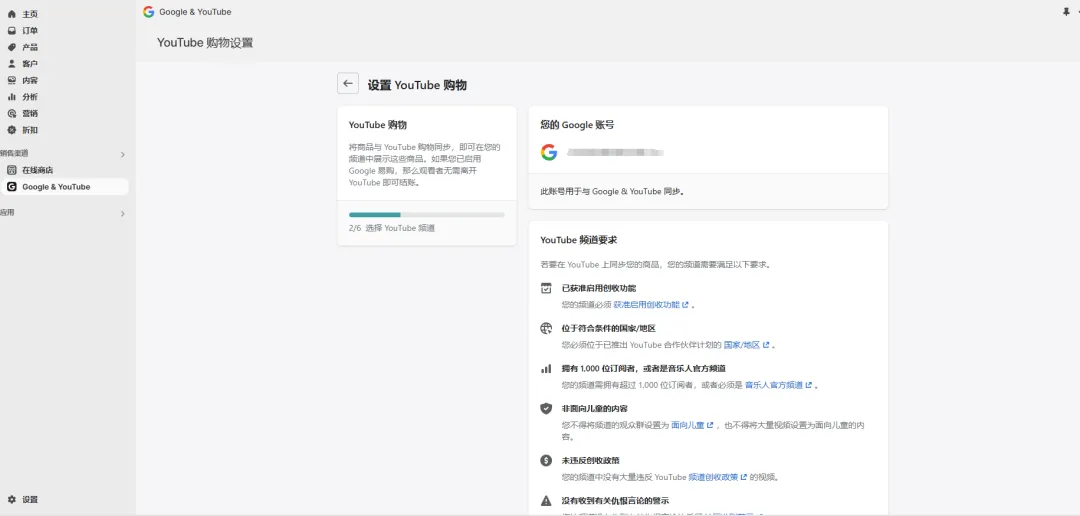
Task: Click the 应用 section label
Action: point(7,212)
